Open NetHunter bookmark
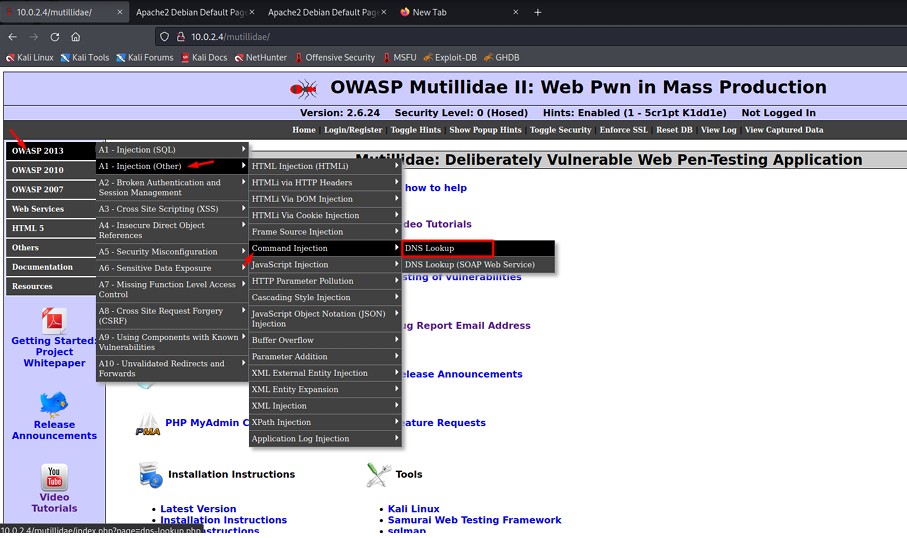907x538 pixels. point(260,57)
